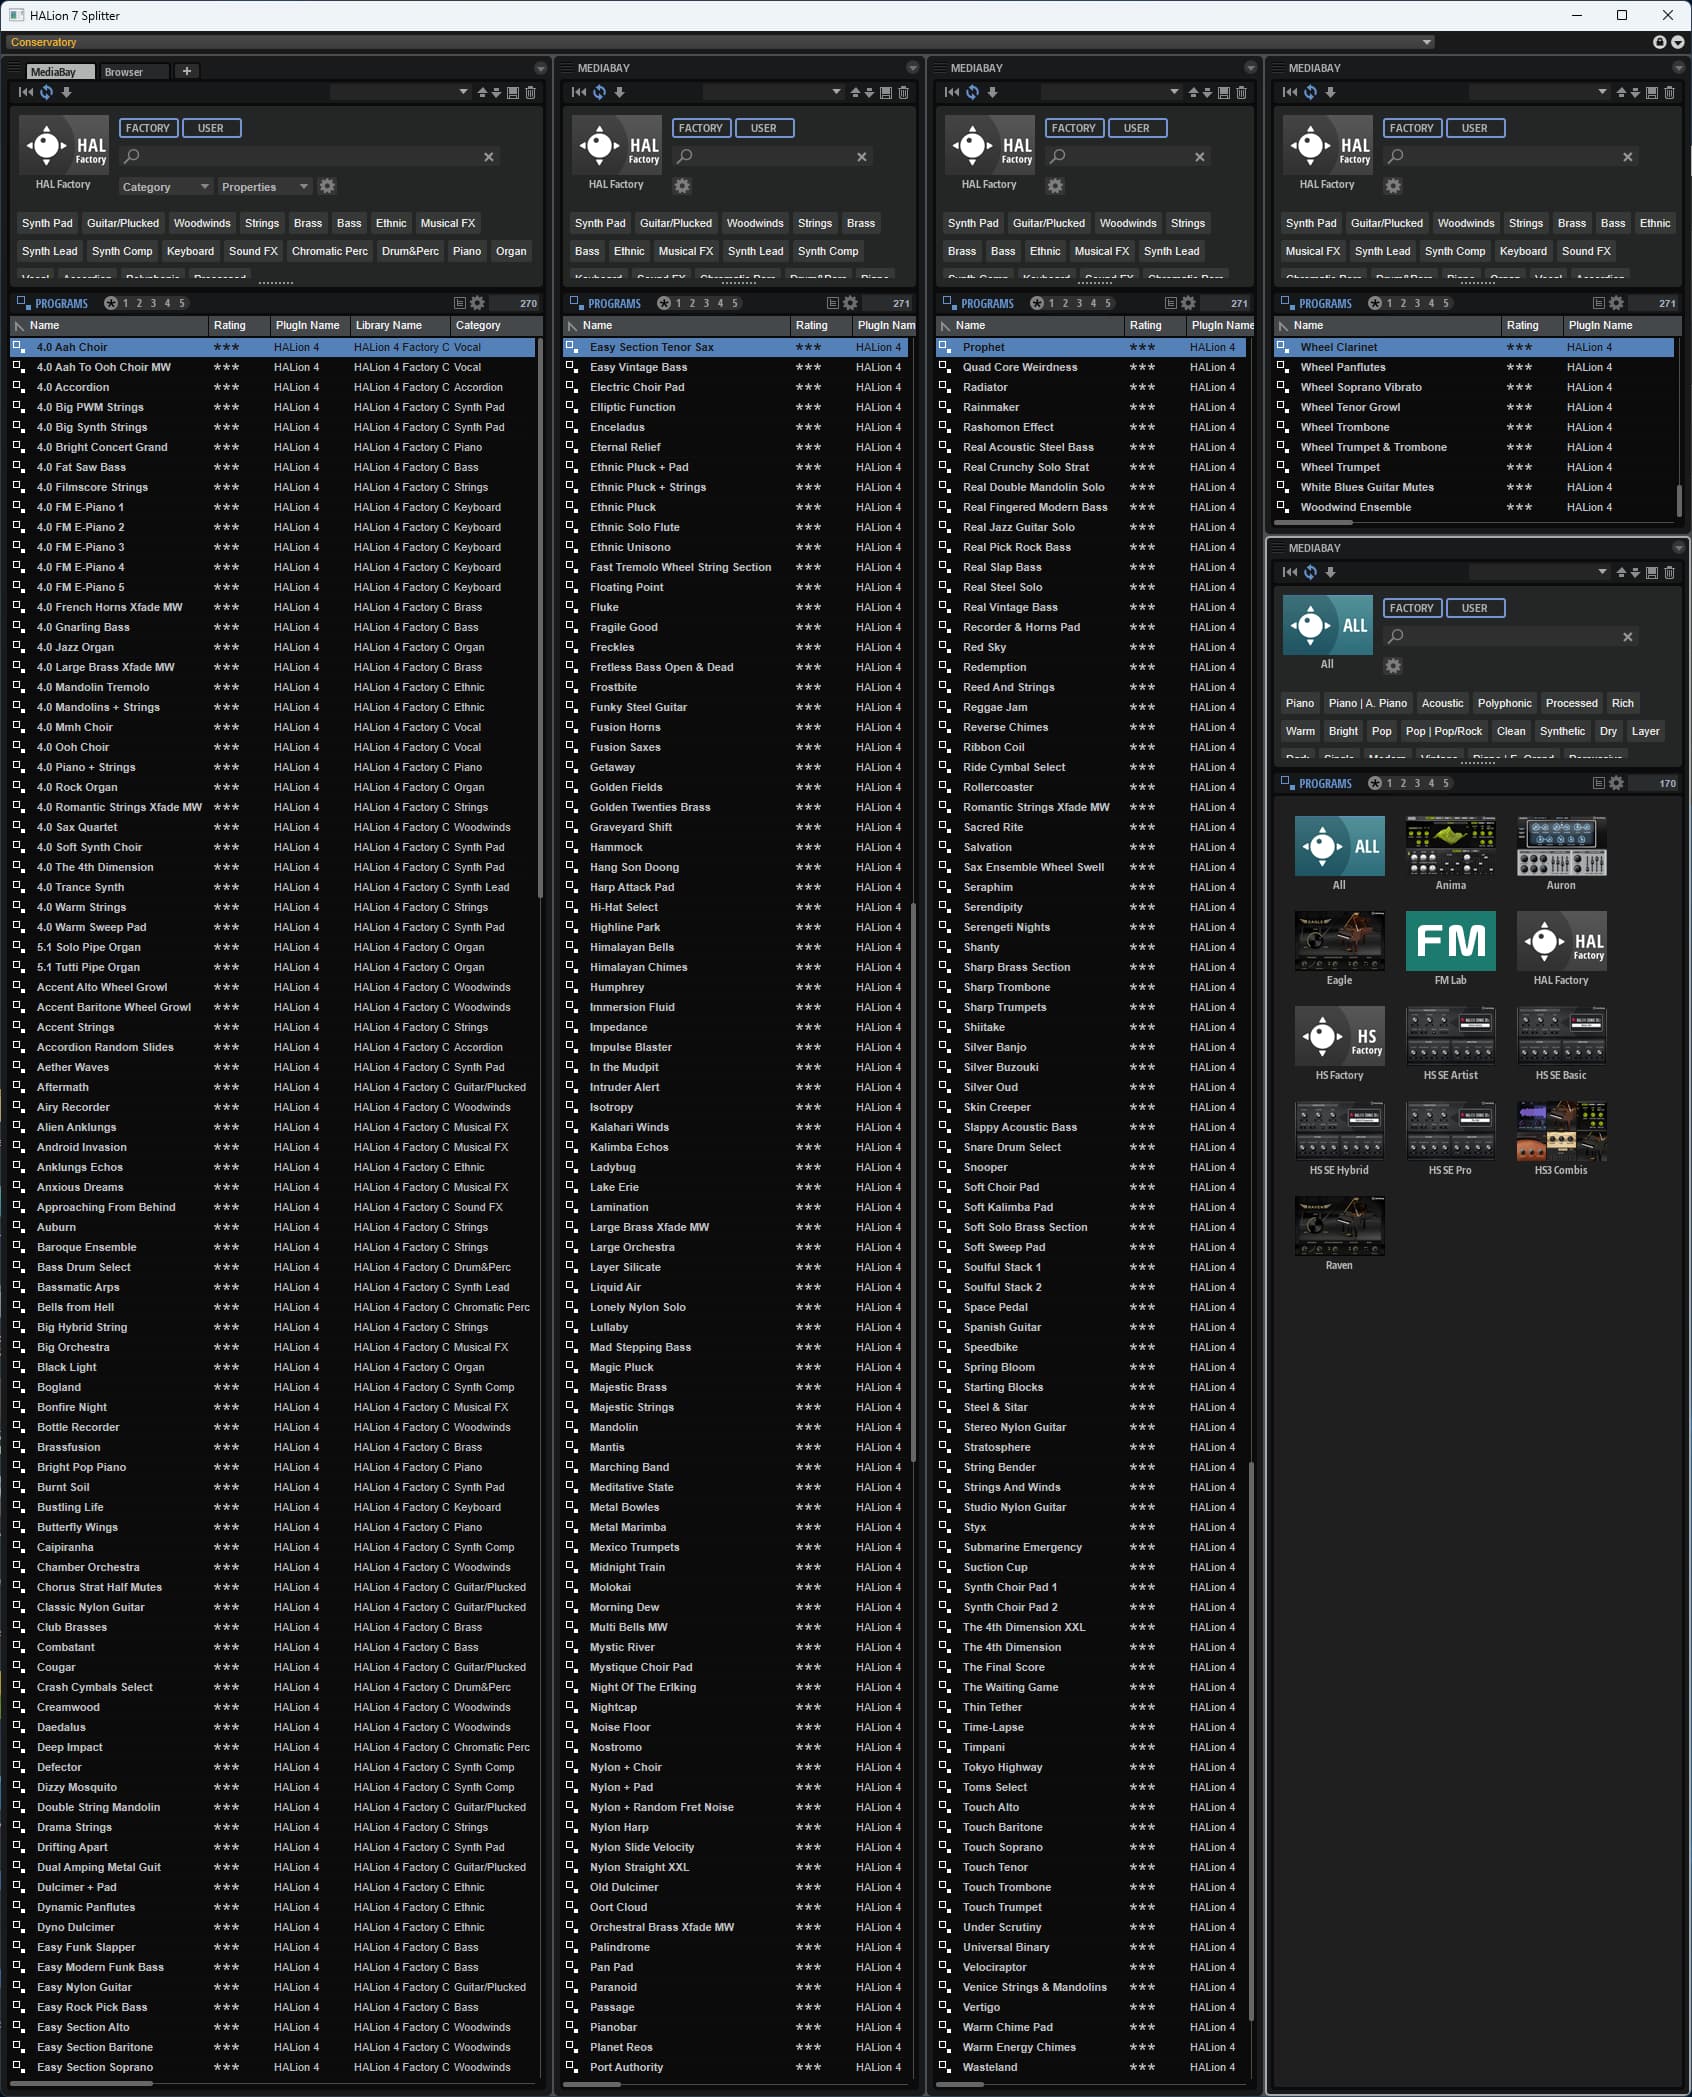Open results settings gear beside the 170 count
Viewport: 1692px width, 2097px height.
1616,783
